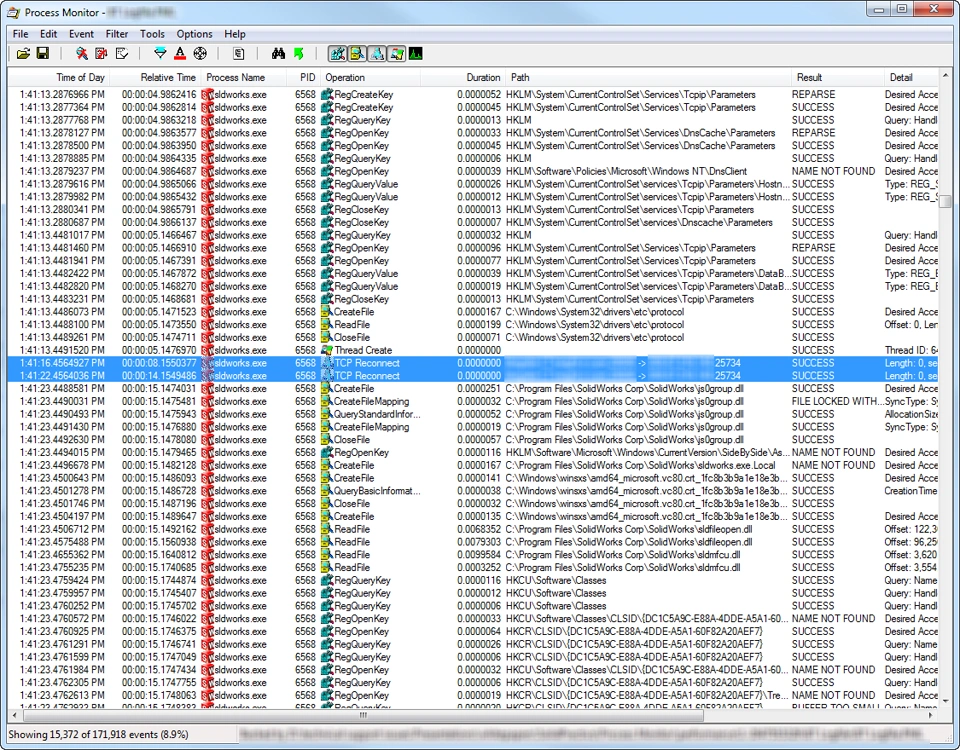The width and height of the screenshot is (960, 750).
Task: Click the FILE LOCKED WITH... result cell
Action: coord(837,402)
